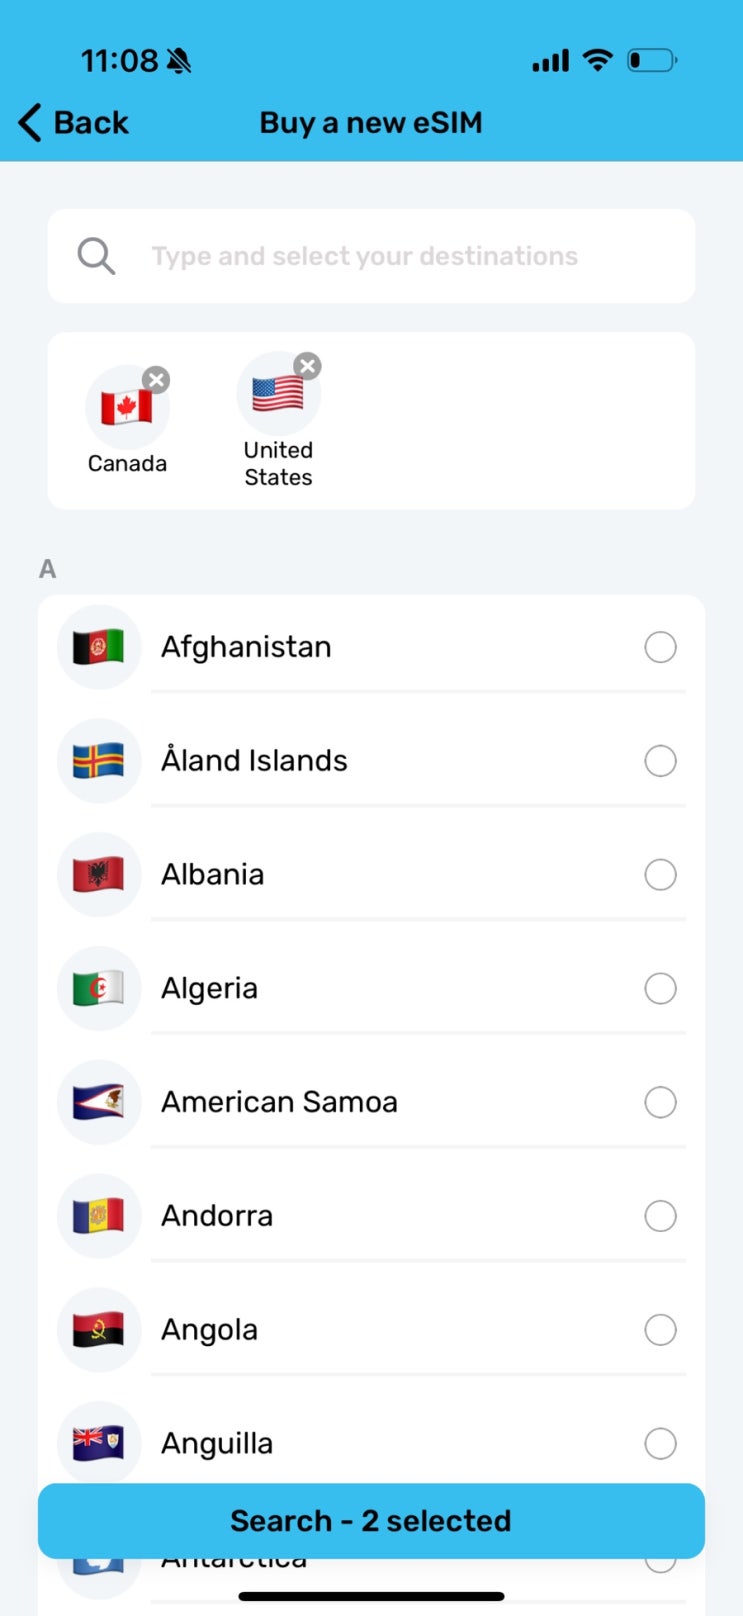The image size is (743, 1616).
Task: Select the American Samoa radio button
Action: (x=660, y=1102)
